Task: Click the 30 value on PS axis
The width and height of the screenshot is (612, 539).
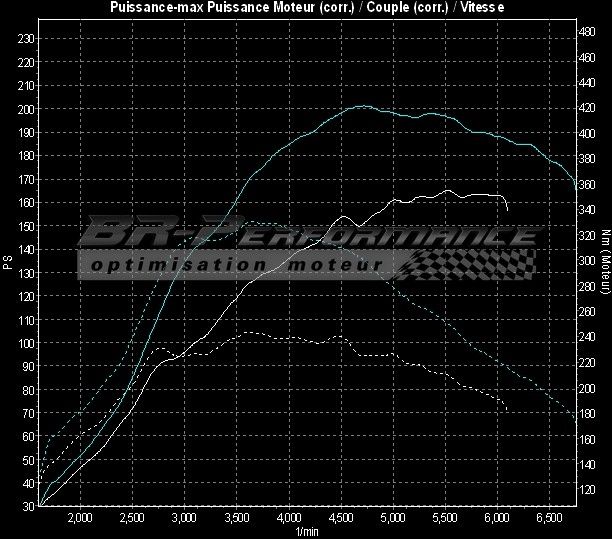Action: (x=29, y=506)
